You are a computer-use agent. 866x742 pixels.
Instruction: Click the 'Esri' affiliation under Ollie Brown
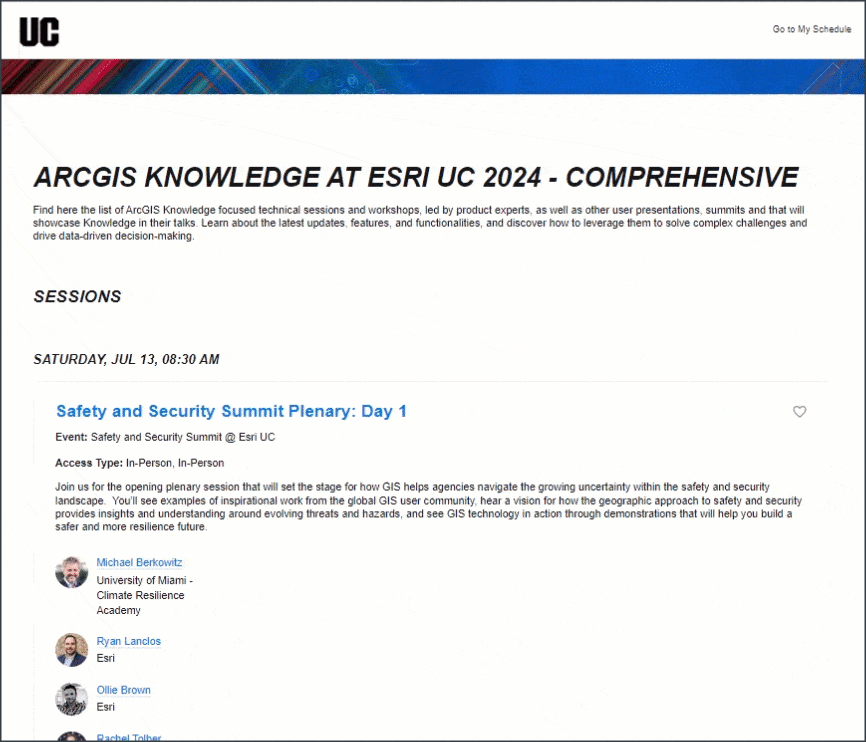click(x=105, y=707)
